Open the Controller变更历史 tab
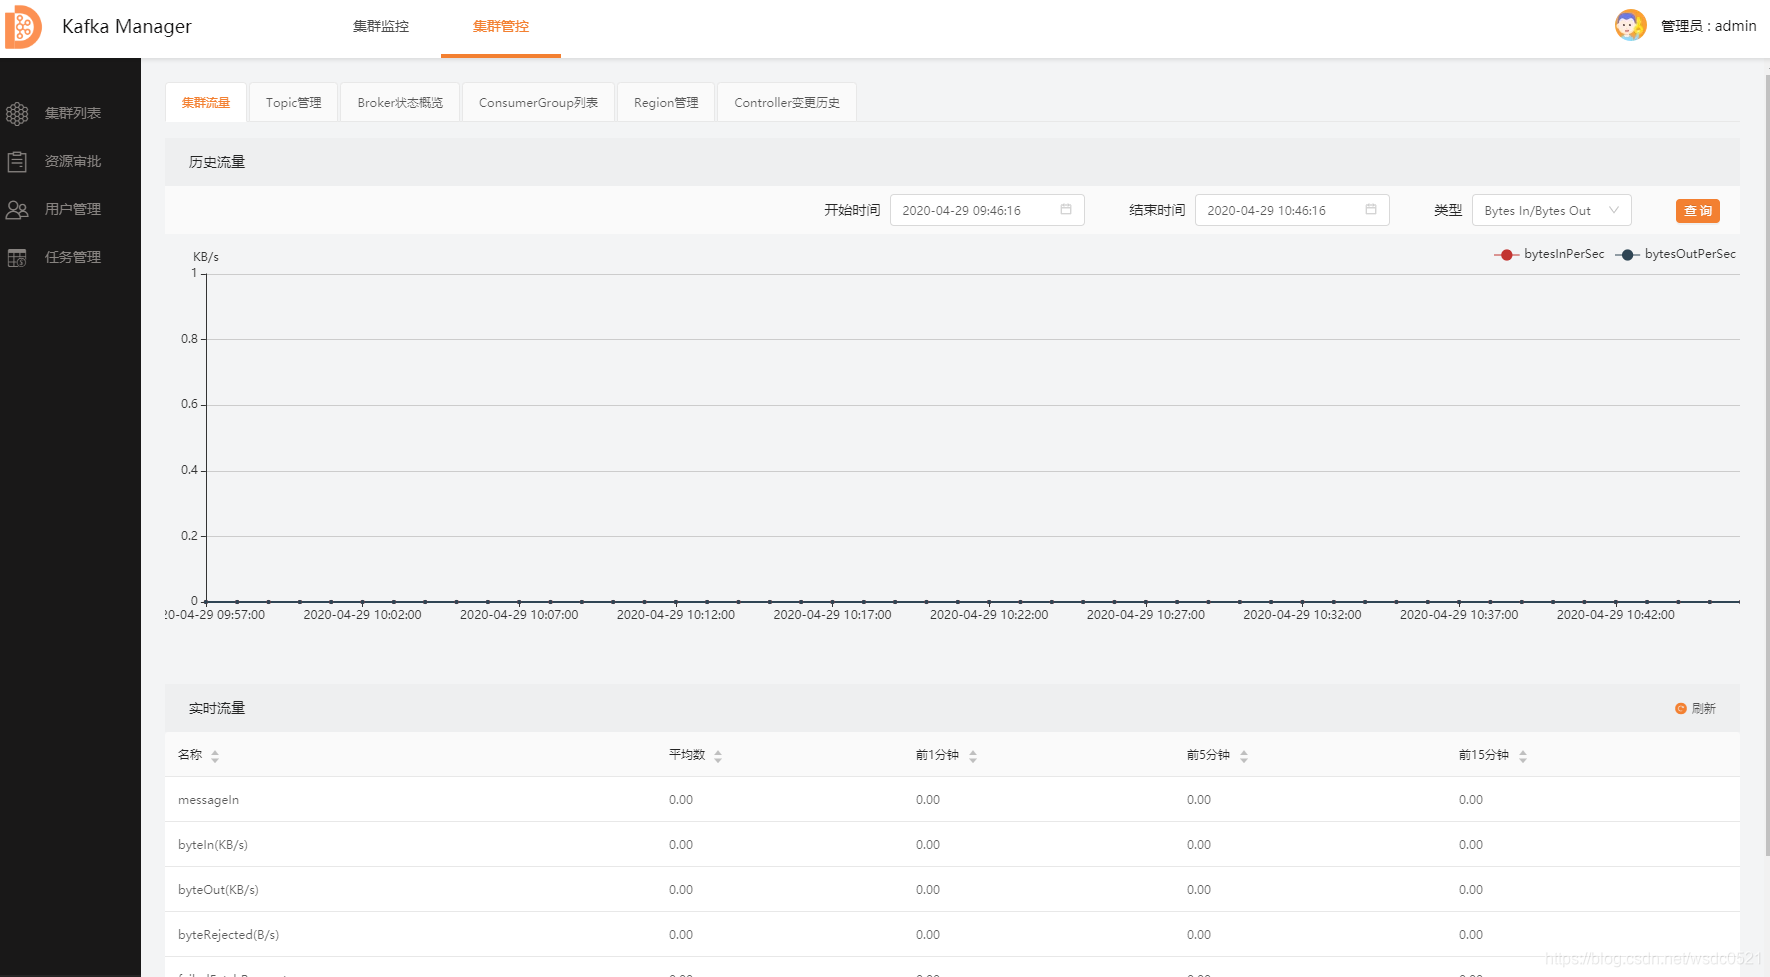 pos(787,102)
